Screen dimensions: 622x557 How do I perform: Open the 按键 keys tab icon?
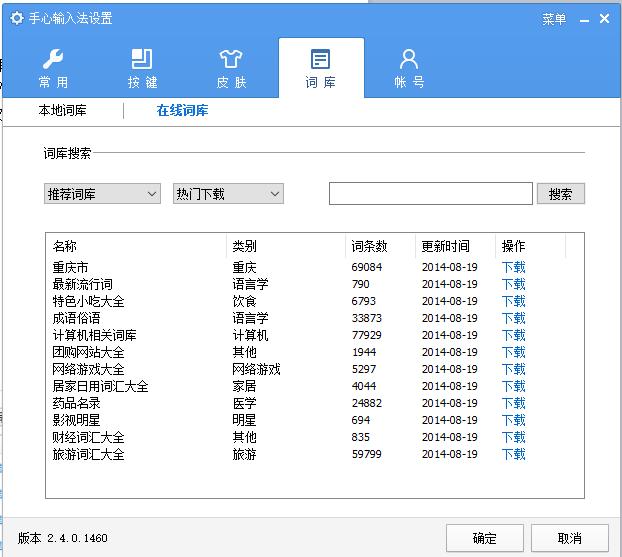pyautogui.click(x=142, y=68)
